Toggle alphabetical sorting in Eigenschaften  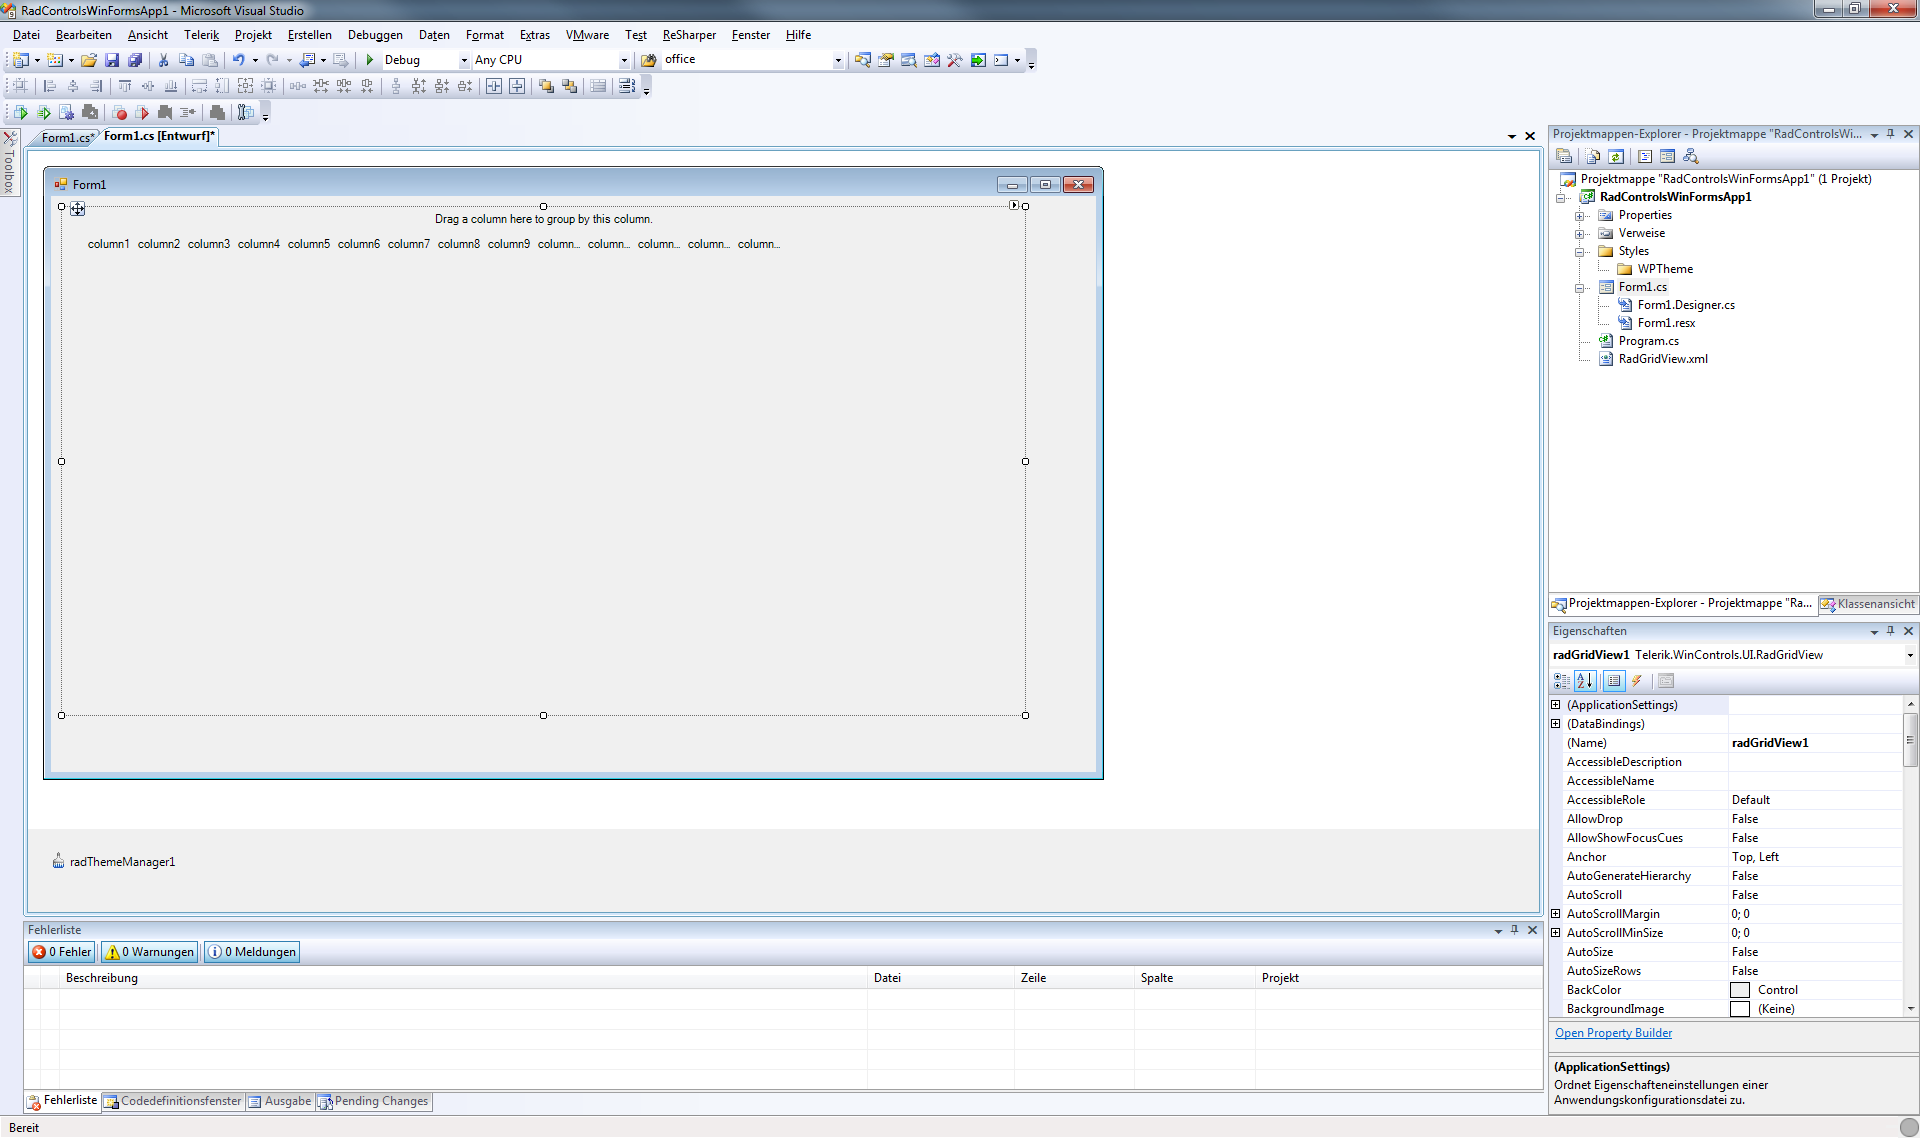[x=1585, y=681]
